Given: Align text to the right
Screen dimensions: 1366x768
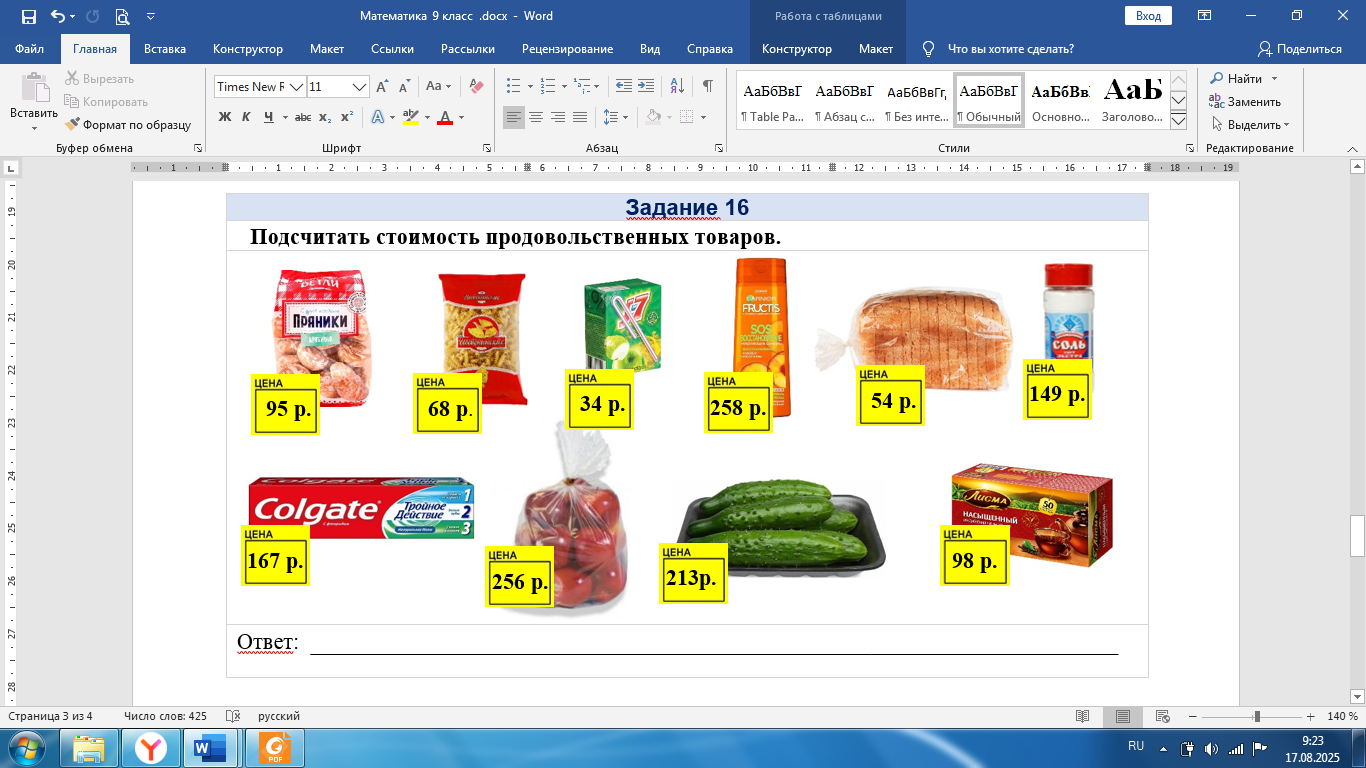Looking at the screenshot, I should coord(558,118).
